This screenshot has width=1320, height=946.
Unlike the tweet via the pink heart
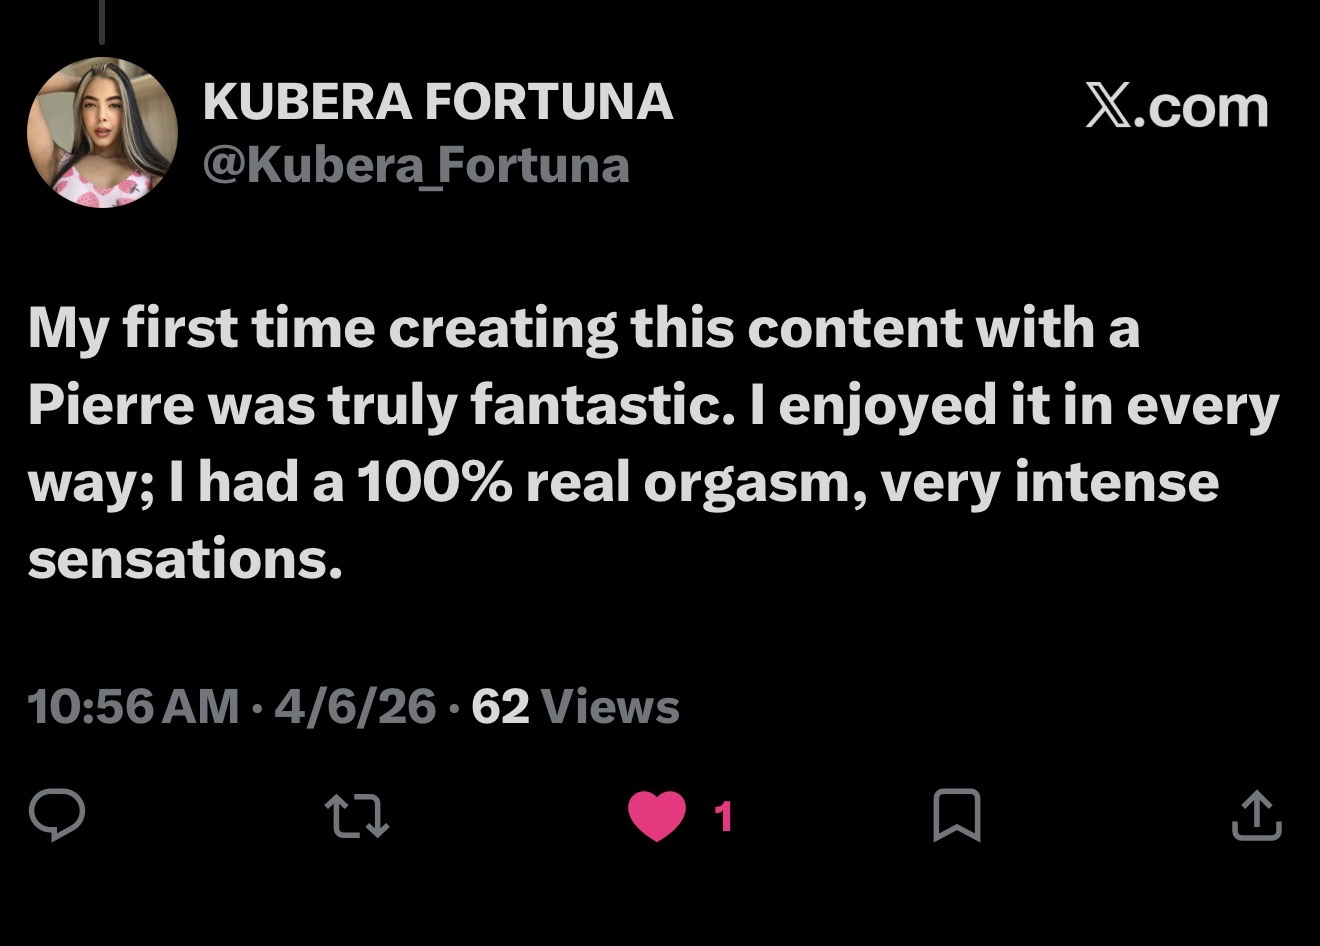[657, 815]
